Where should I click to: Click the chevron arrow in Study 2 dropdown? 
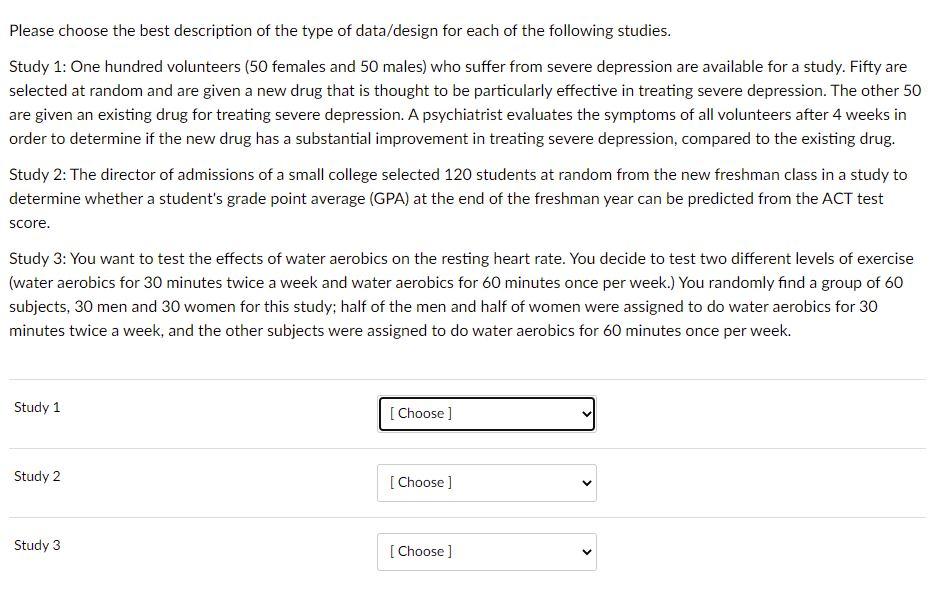coord(587,483)
